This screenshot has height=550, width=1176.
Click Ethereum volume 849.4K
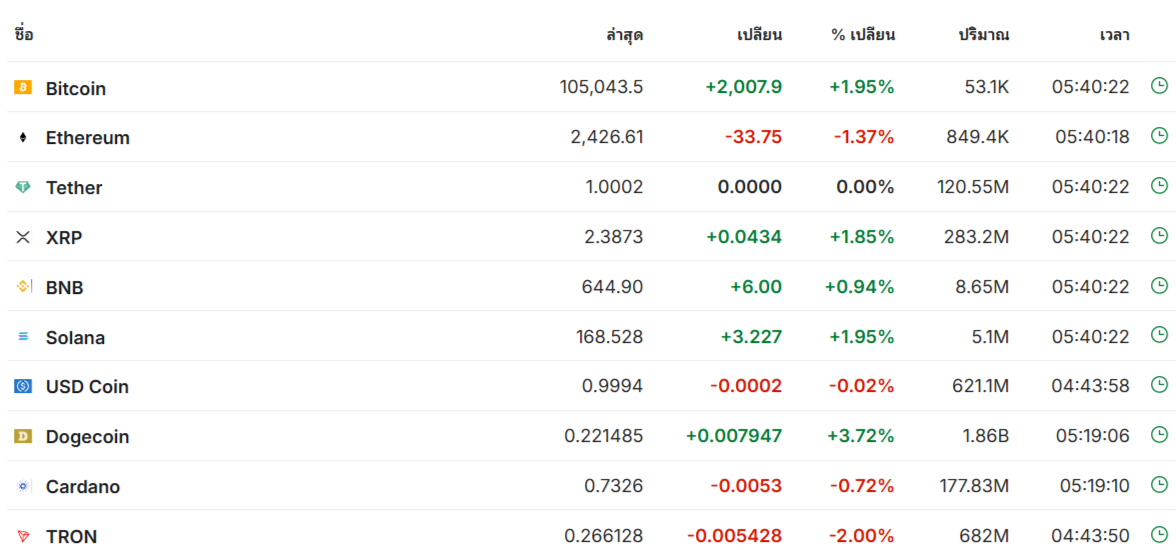(x=977, y=137)
